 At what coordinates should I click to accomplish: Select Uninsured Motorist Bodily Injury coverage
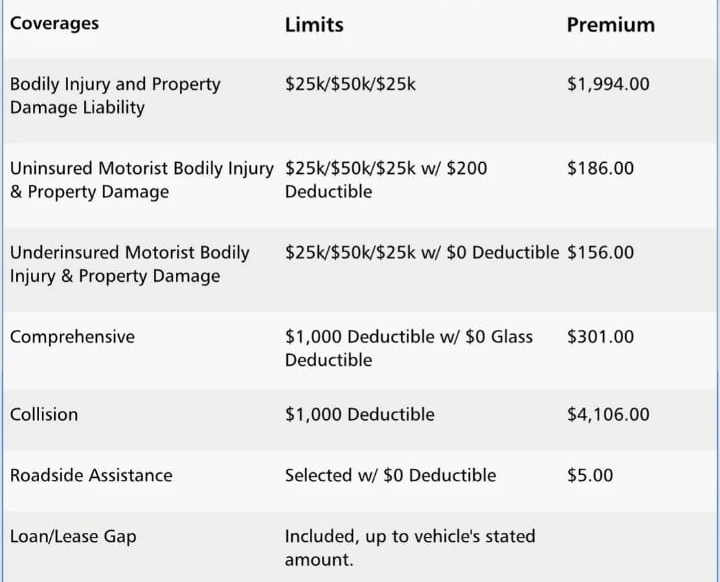(x=141, y=180)
